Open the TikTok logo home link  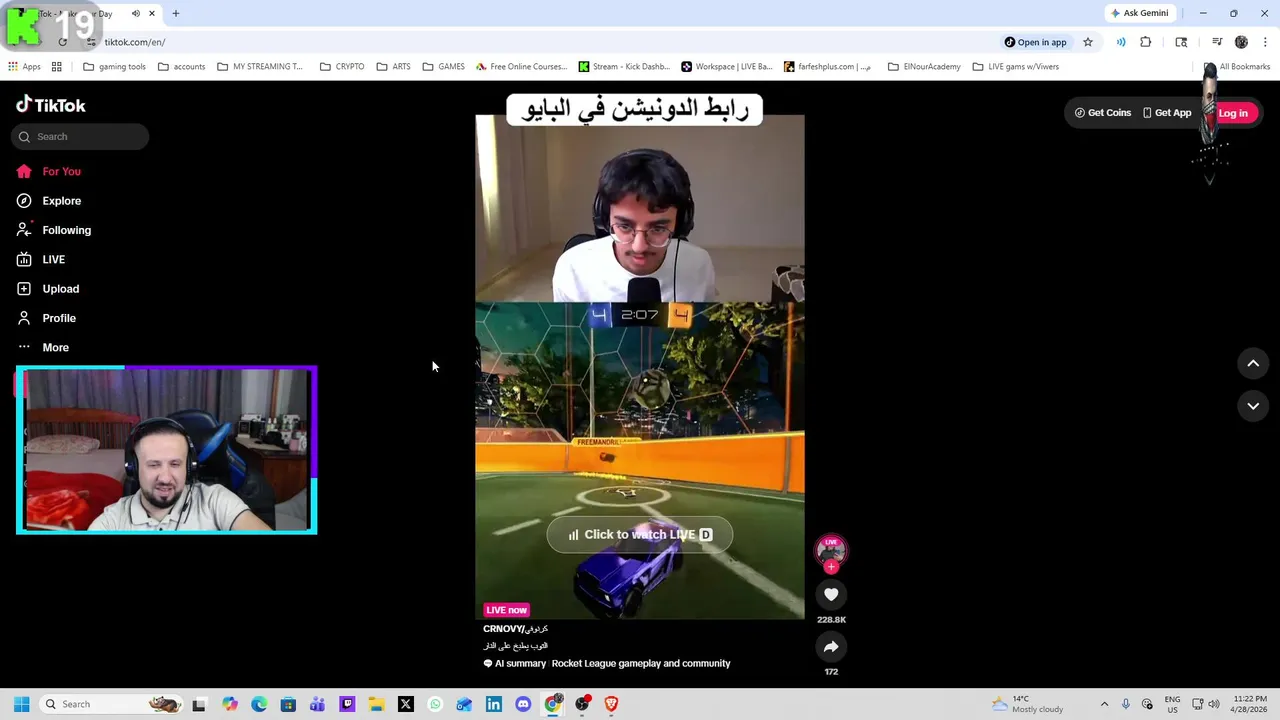pyautogui.click(x=51, y=105)
